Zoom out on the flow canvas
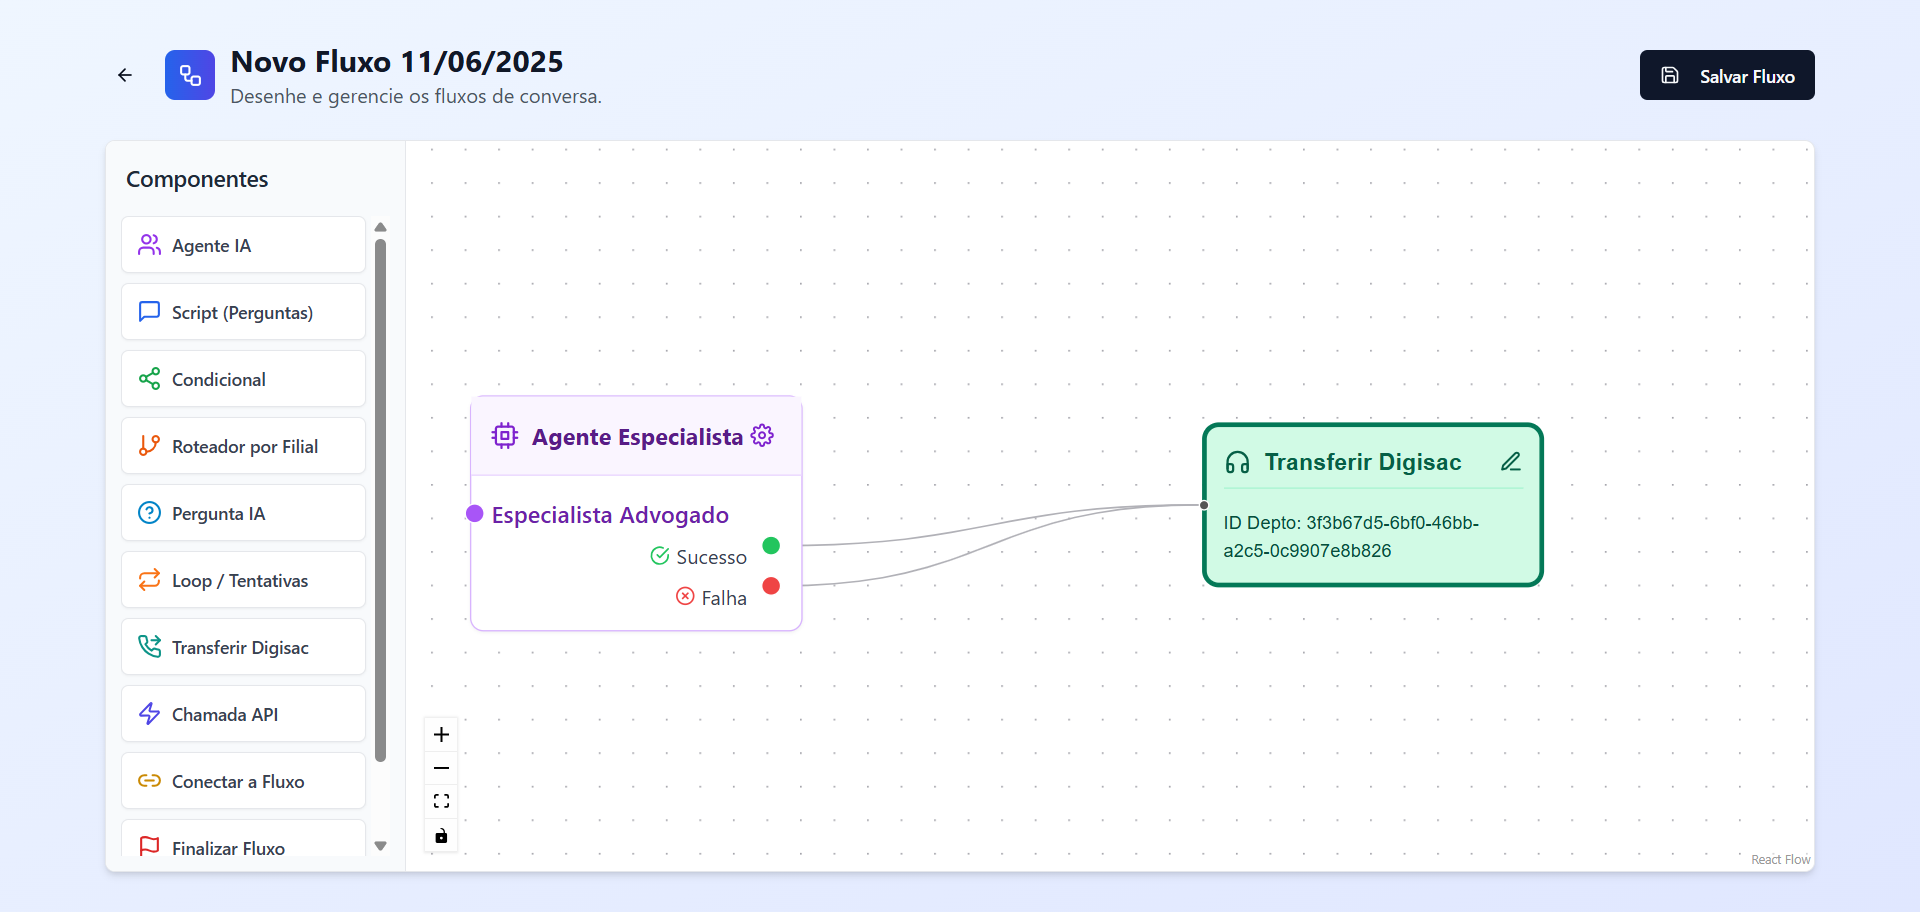1920x912 pixels. click(x=441, y=768)
